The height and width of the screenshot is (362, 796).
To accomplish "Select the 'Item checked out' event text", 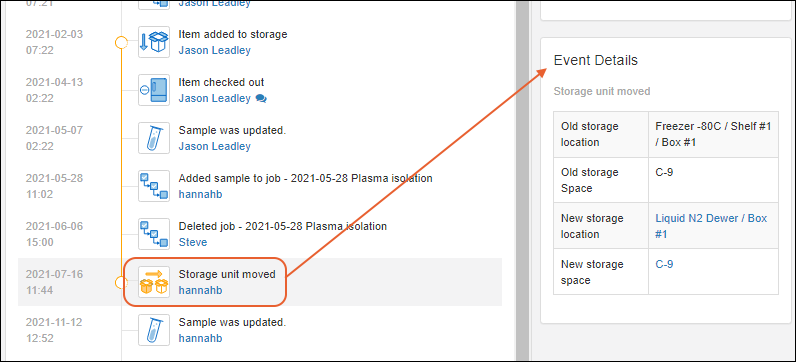I will 221,82.
